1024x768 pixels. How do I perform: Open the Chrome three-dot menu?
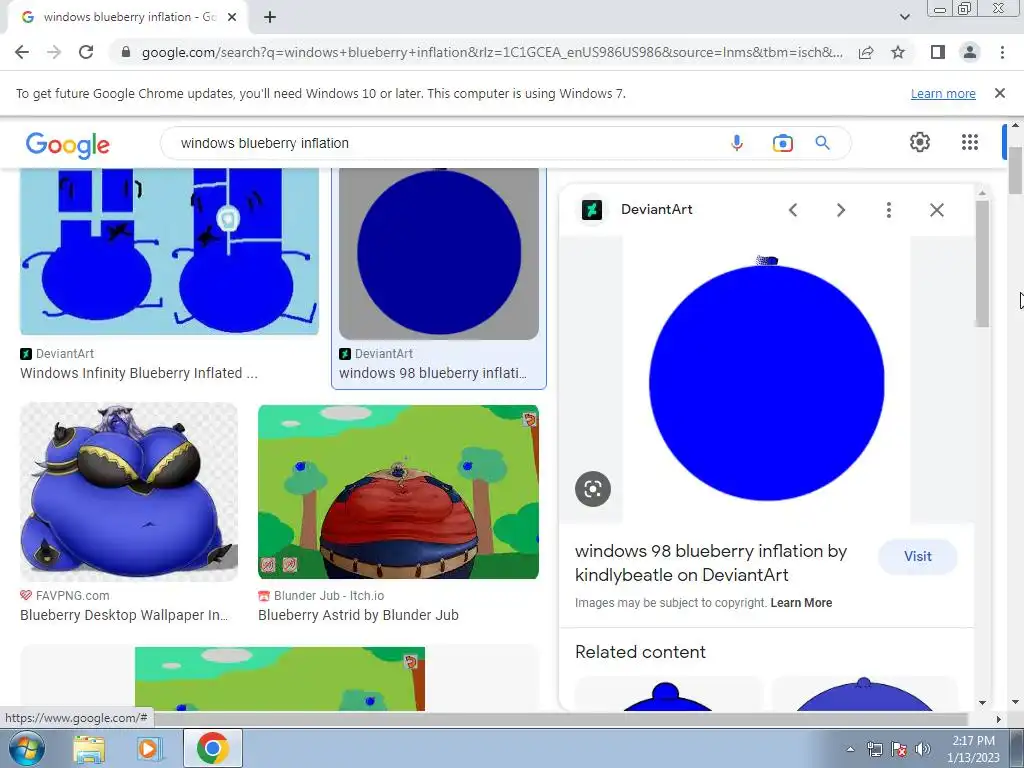(1002, 52)
